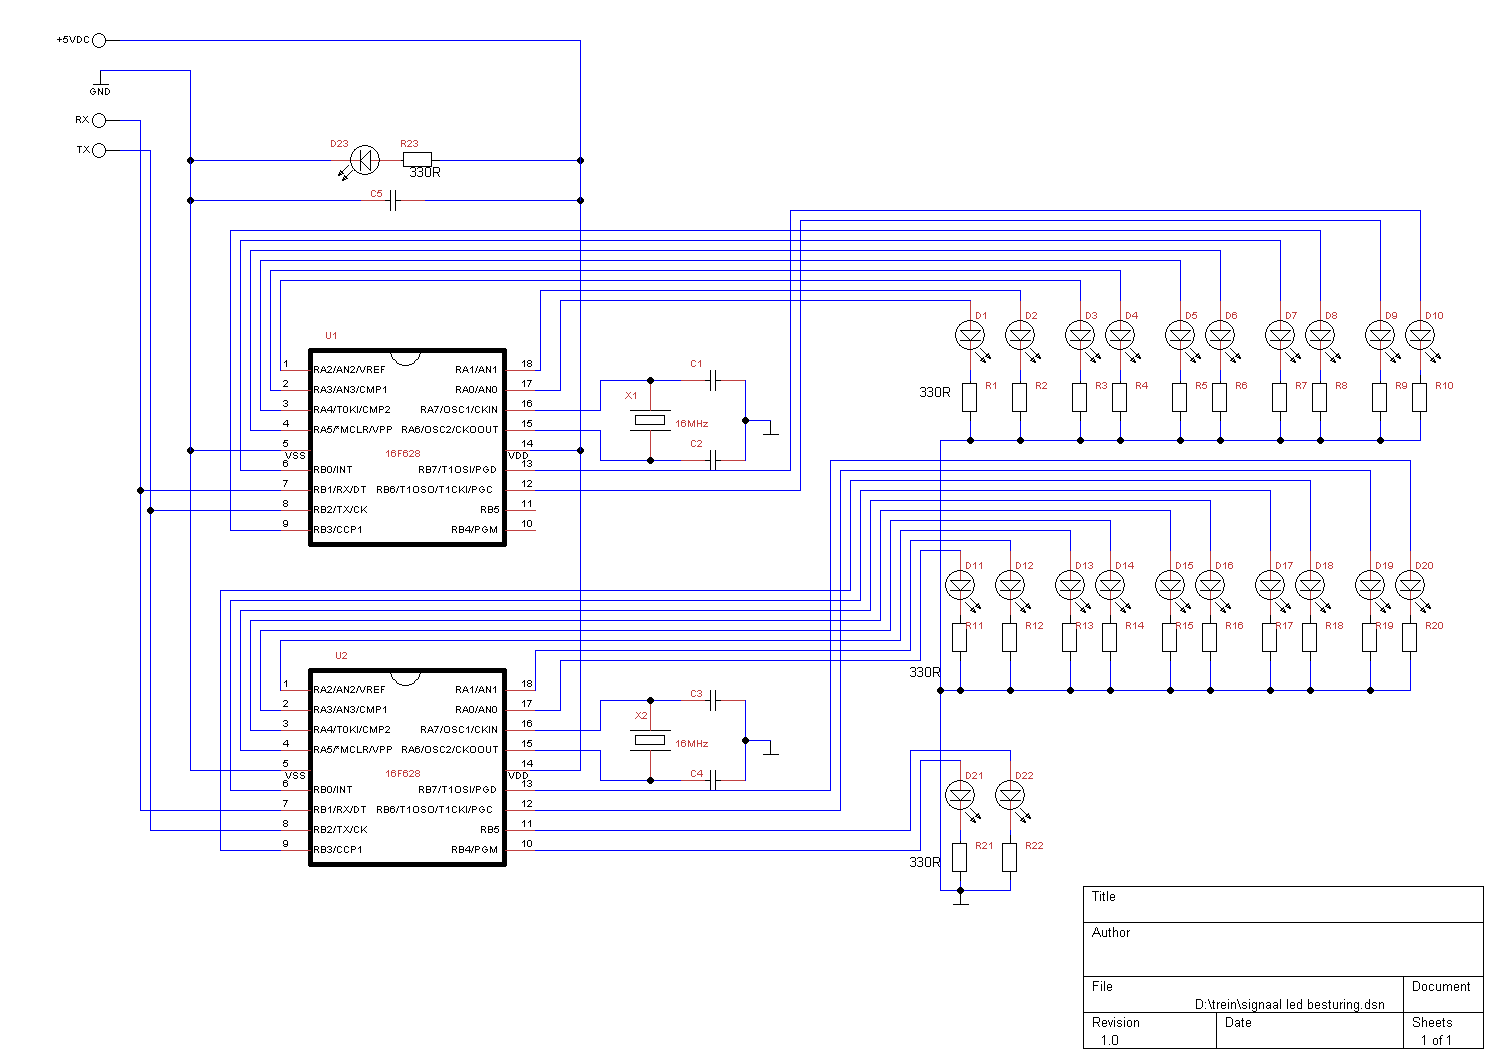The width and height of the screenshot is (1495, 1060).
Task: Click the +5VDC terminal circle
Action: point(99,41)
